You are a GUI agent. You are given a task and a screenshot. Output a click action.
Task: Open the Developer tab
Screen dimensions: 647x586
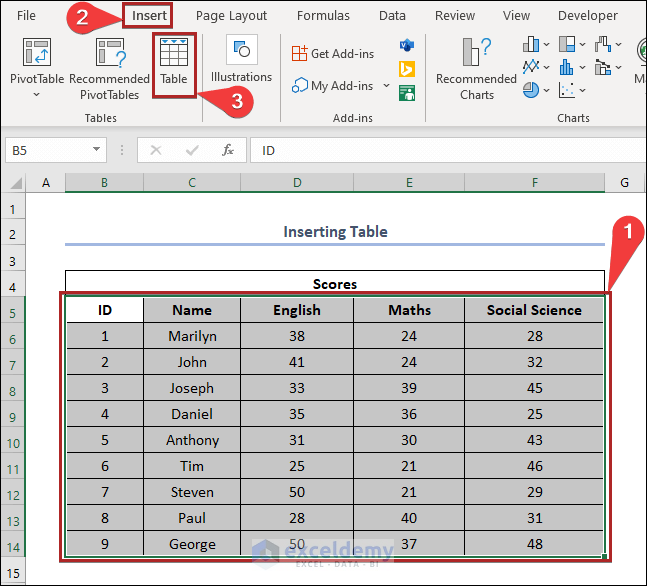588,16
